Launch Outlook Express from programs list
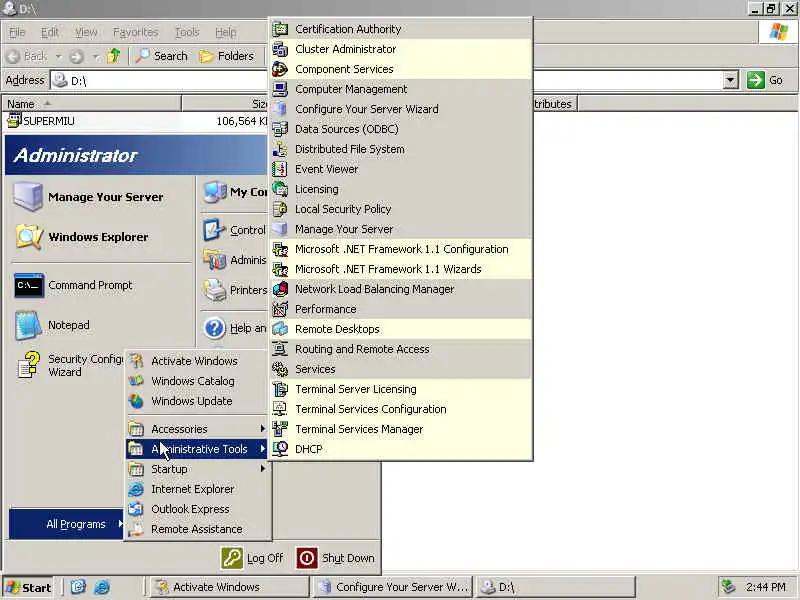 pyautogui.click(x=197, y=509)
